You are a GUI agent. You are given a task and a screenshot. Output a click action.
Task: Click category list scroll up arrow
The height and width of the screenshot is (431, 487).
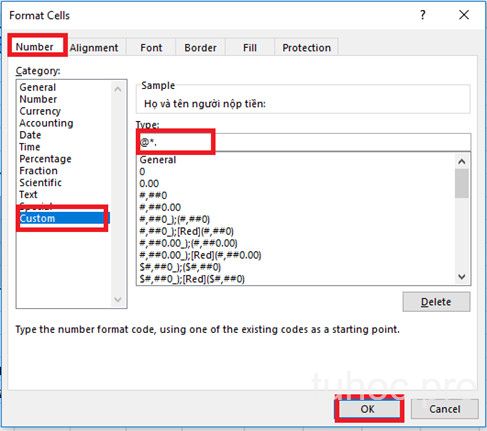click(118, 89)
